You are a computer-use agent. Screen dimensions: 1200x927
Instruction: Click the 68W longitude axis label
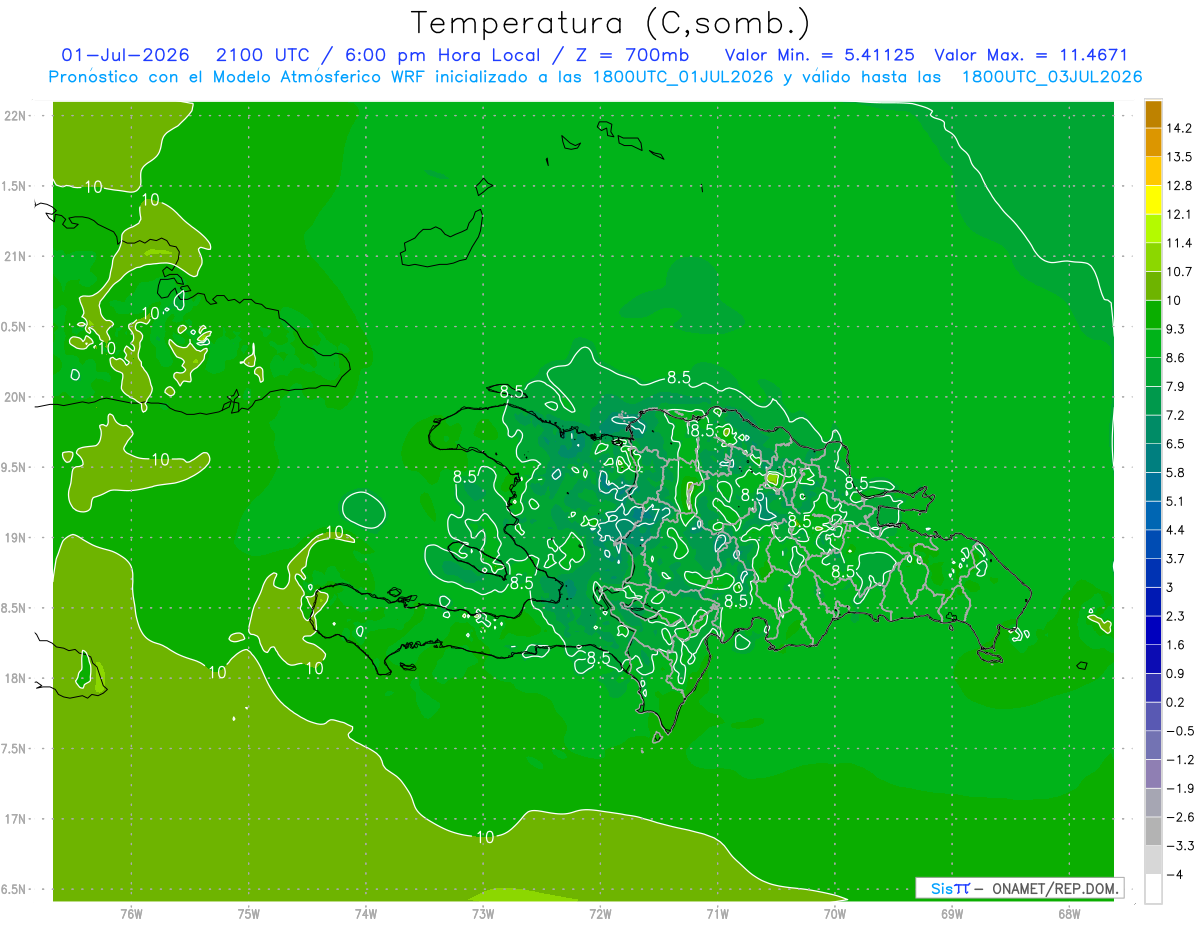tap(1069, 913)
